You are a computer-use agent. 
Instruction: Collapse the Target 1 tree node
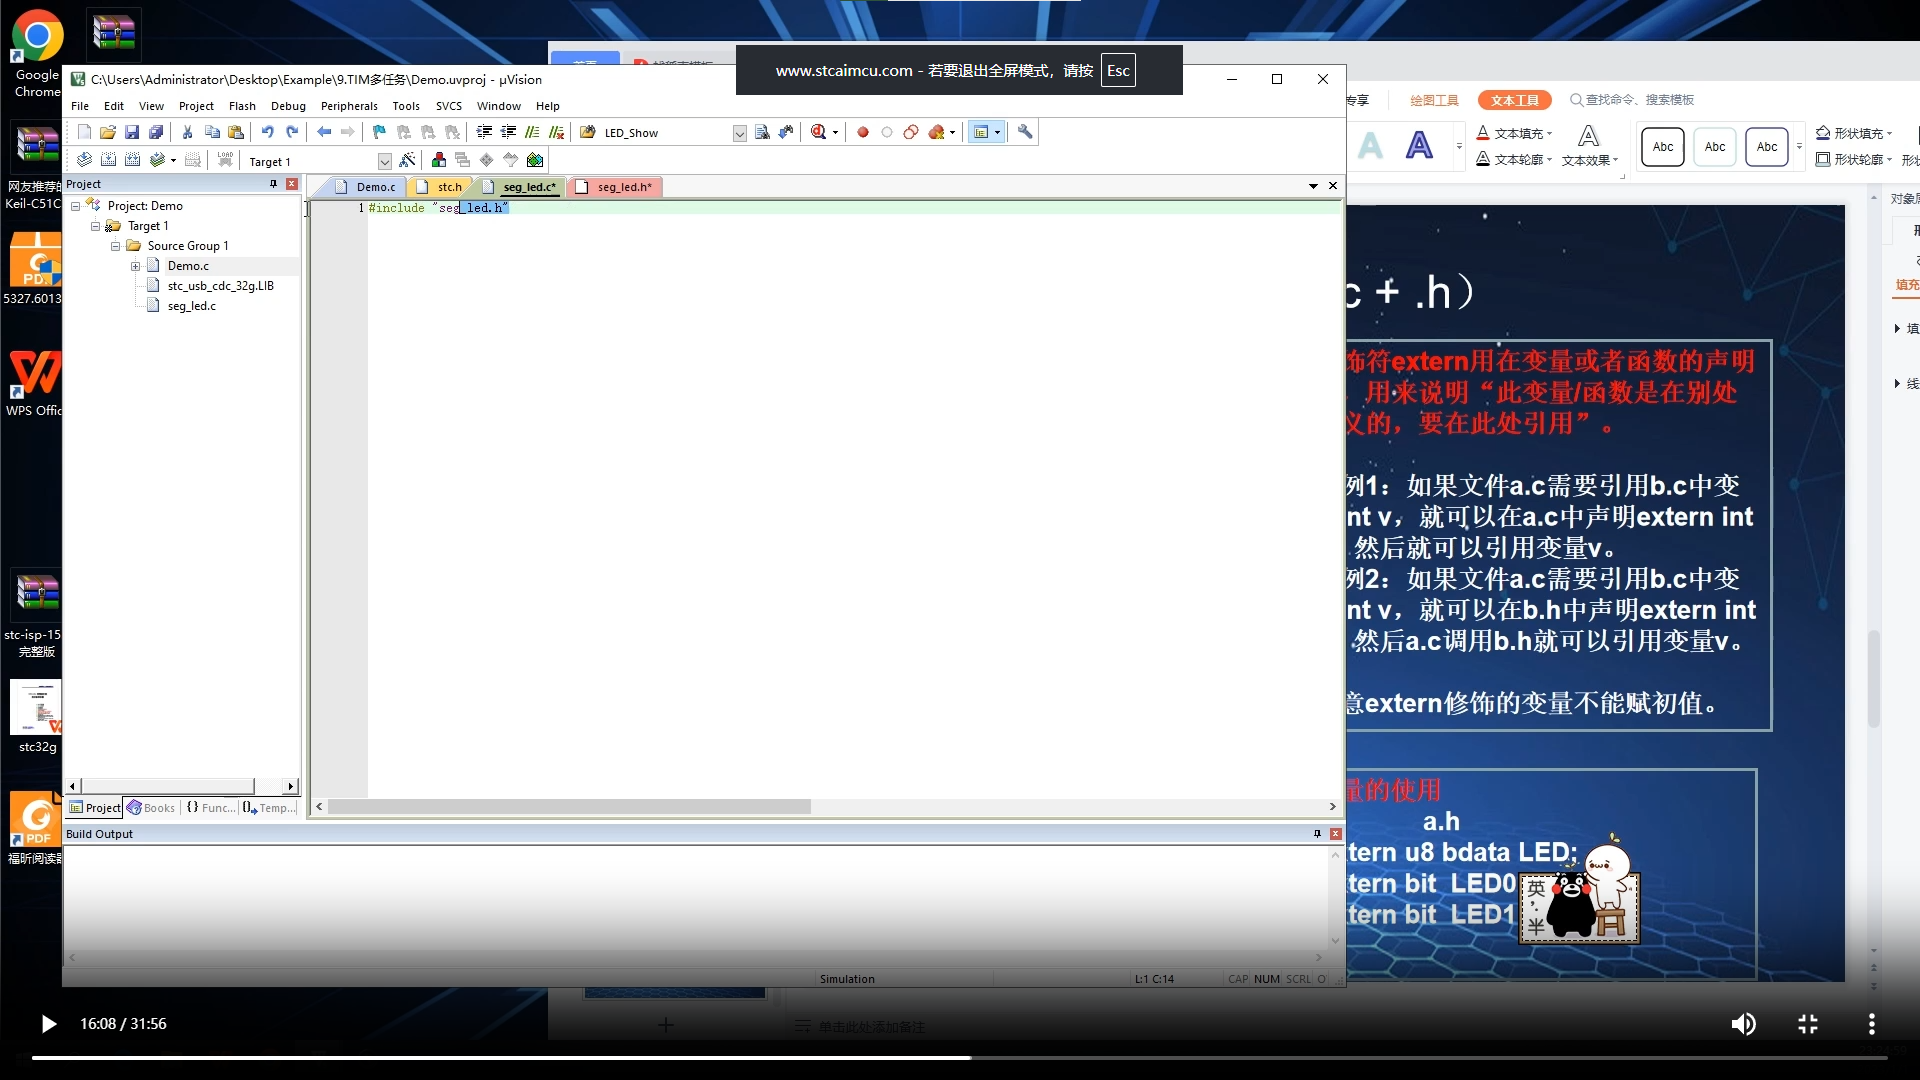tap(95, 226)
